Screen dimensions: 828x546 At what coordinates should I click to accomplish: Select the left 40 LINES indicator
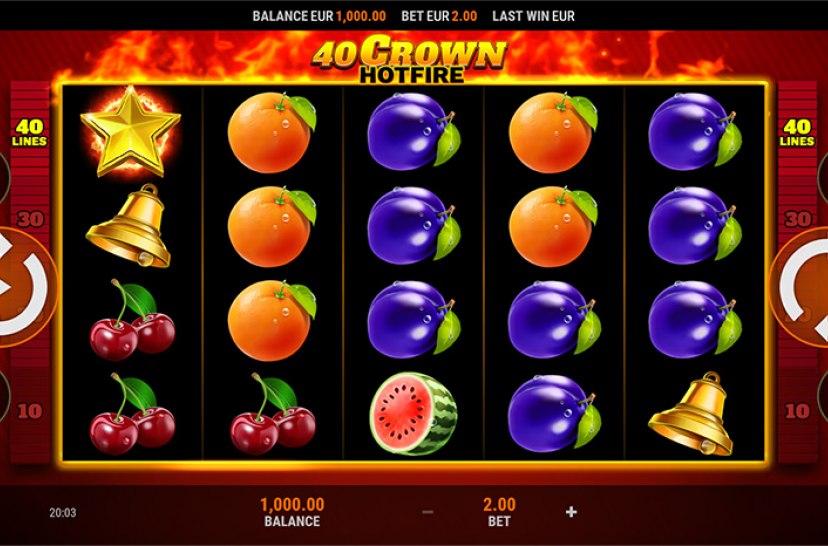tap(30, 133)
